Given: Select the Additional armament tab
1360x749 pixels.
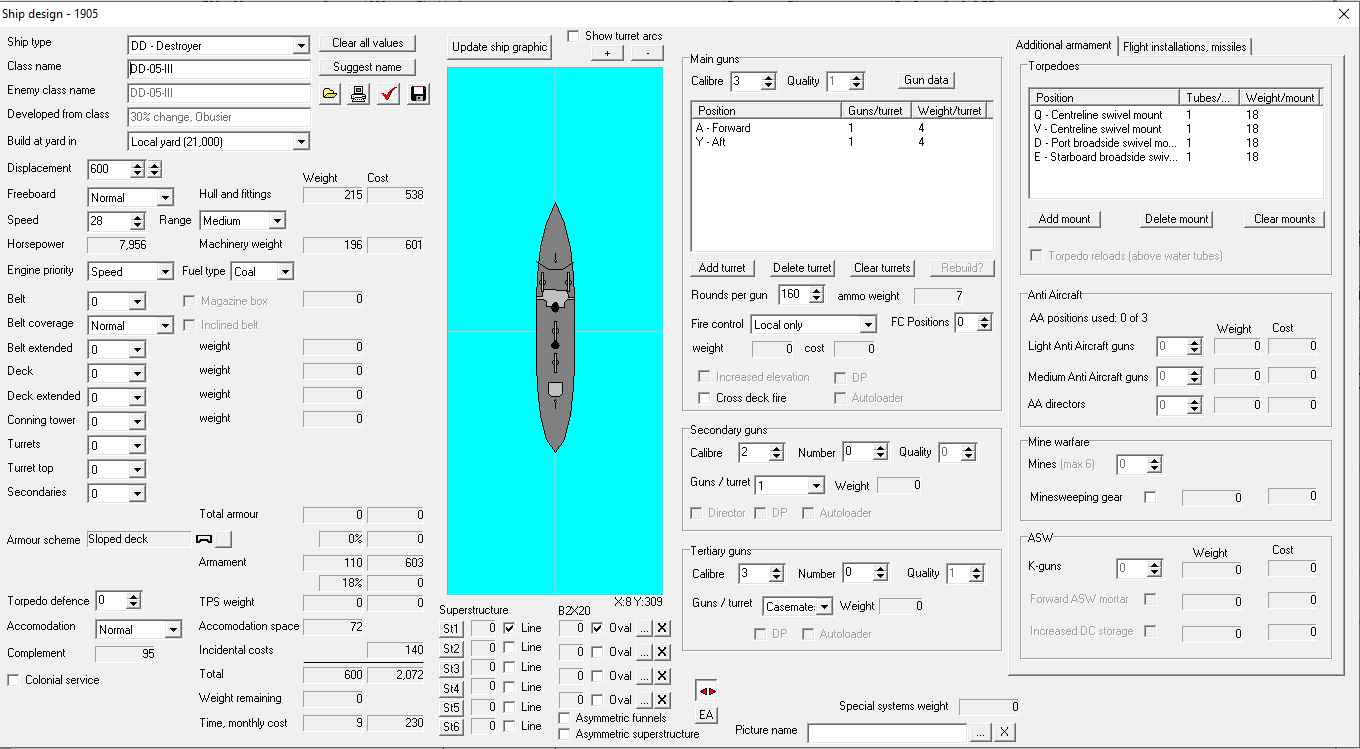Looking at the screenshot, I should pos(1063,45).
